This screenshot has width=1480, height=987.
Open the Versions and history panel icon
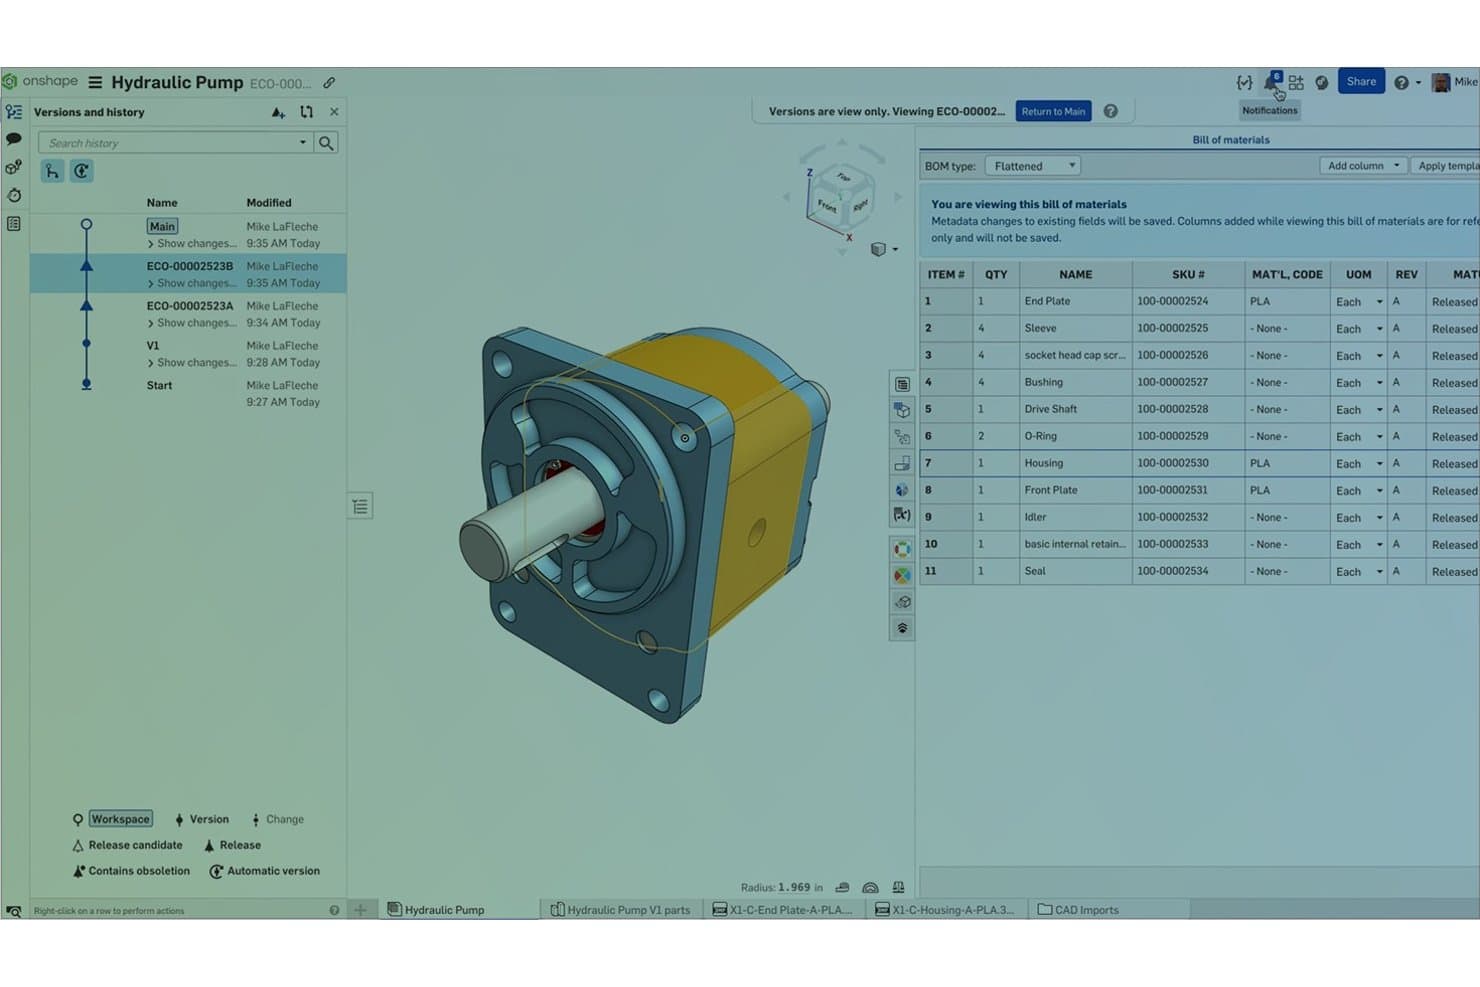tap(14, 112)
